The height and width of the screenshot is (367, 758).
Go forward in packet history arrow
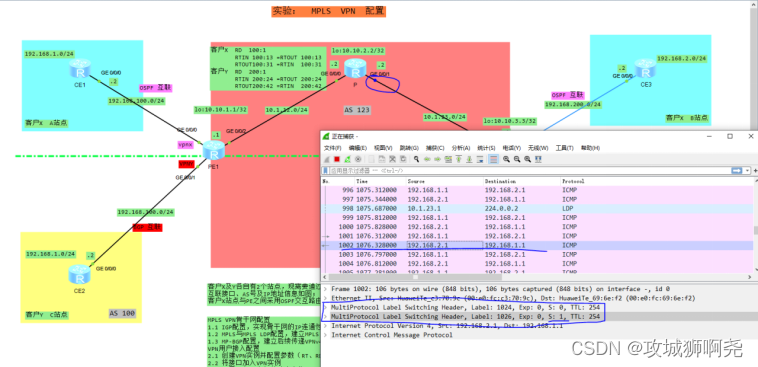(x=437, y=159)
